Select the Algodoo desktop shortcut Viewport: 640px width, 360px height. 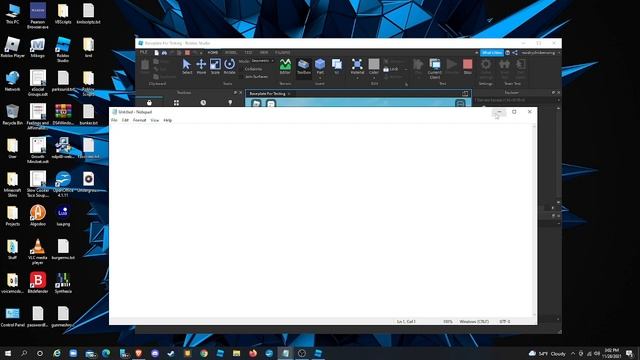click(38, 215)
